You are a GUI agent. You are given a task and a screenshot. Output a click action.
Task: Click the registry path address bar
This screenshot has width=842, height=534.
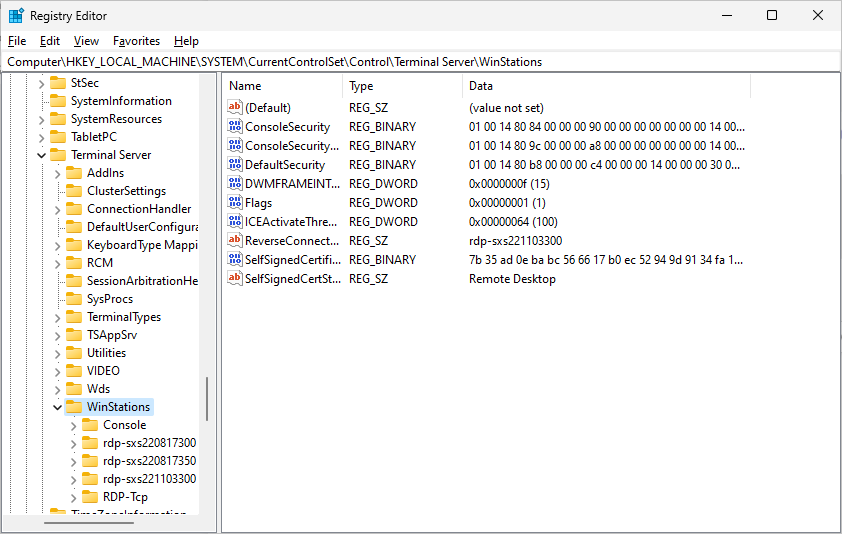point(421,62)
